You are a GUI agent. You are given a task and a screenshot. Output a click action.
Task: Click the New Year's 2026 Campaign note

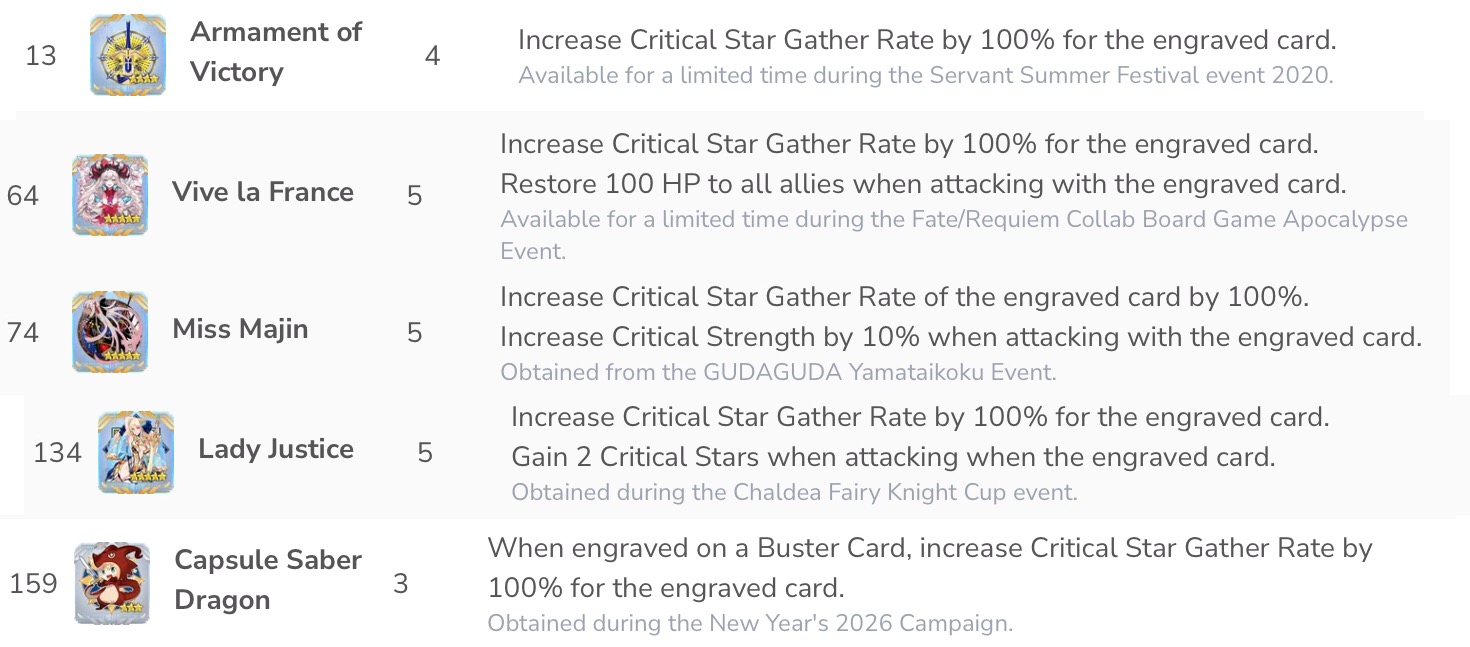[x=750, y=624]
